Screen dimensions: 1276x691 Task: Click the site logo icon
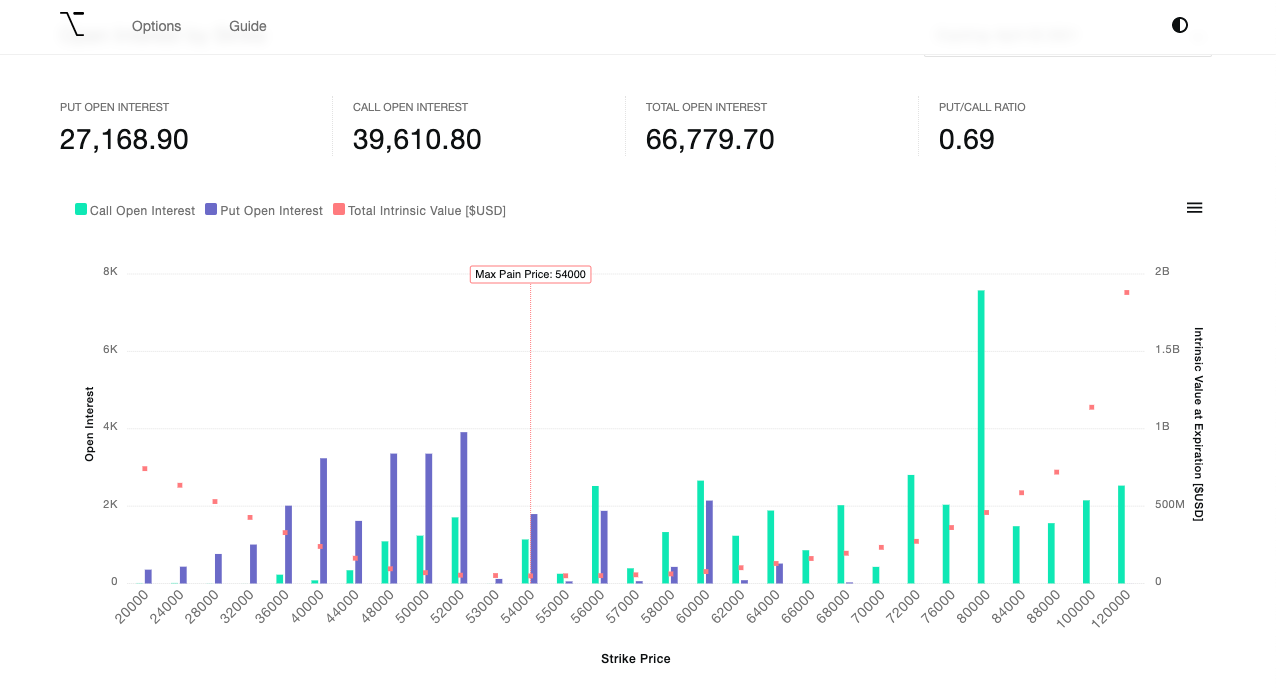71,26
